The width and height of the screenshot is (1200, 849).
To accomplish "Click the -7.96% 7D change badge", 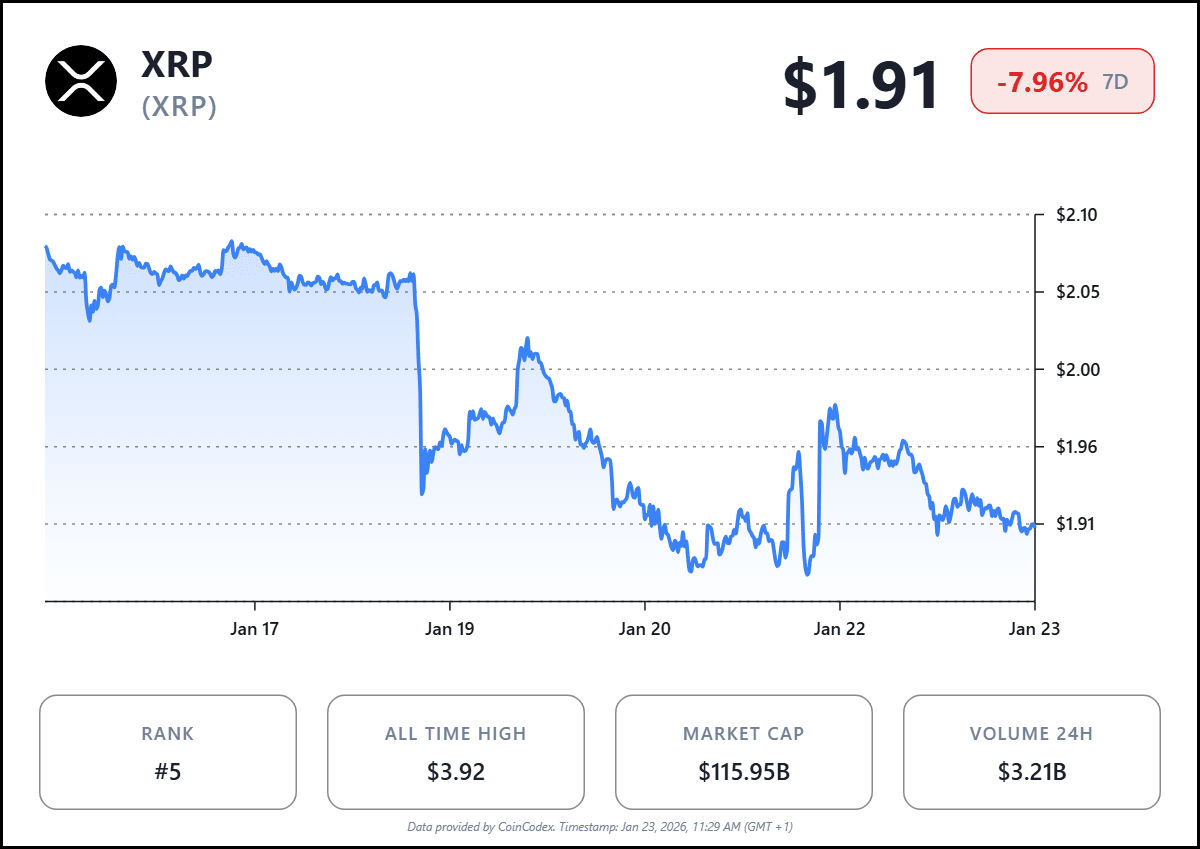I will (1062, 81).
